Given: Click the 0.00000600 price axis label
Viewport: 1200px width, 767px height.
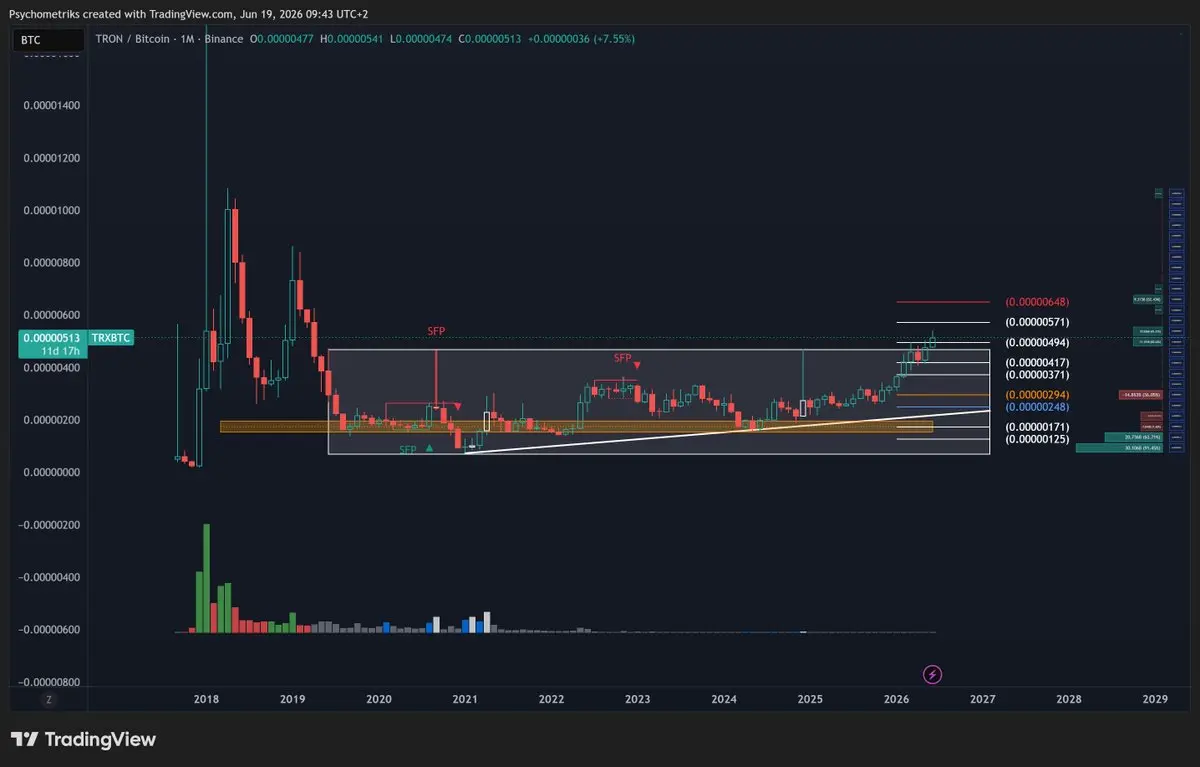Looking at the screenshot, I should [x=52, y=315].
